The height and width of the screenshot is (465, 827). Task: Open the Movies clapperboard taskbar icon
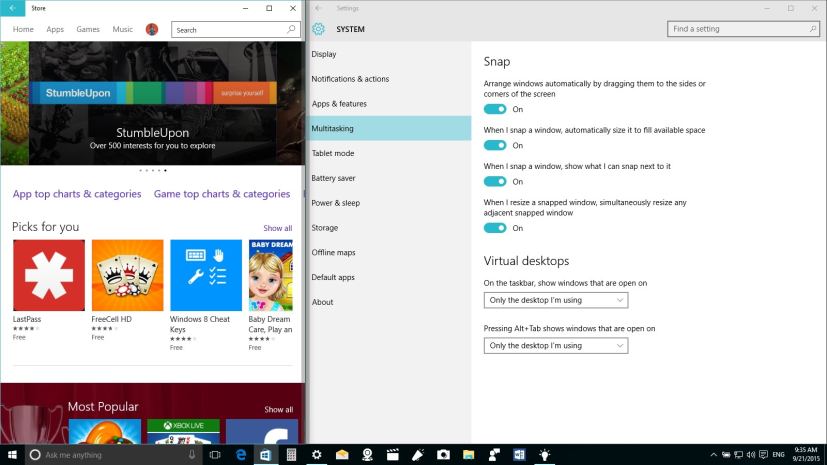[x=392, y=454]
